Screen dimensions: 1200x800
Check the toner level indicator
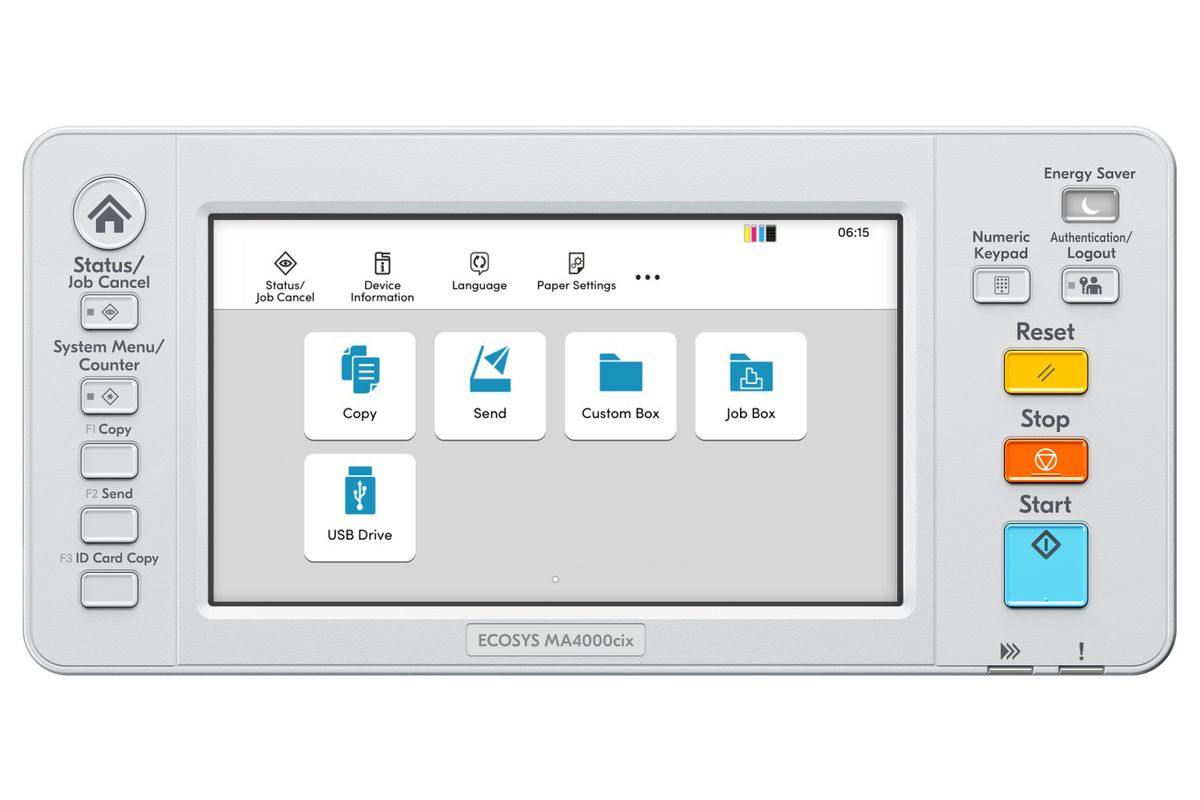point(760,234)
